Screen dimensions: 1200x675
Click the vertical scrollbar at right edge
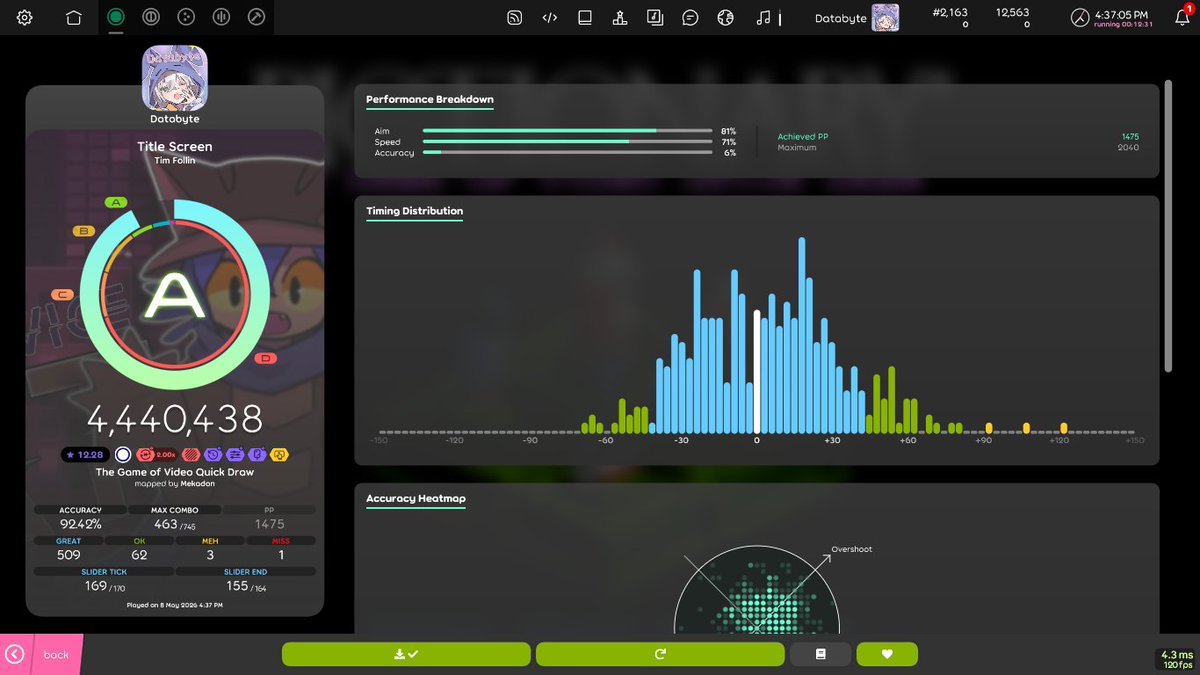(1168, 228)
